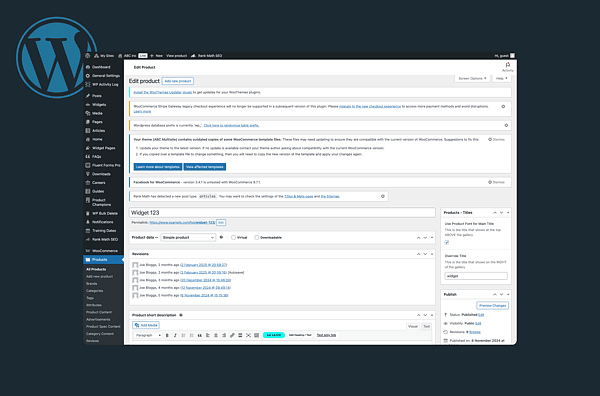Screen dimensions: 600x396
Task: Dismiss the database prefix notice with its close icon
Action: [x=506, y=125]
